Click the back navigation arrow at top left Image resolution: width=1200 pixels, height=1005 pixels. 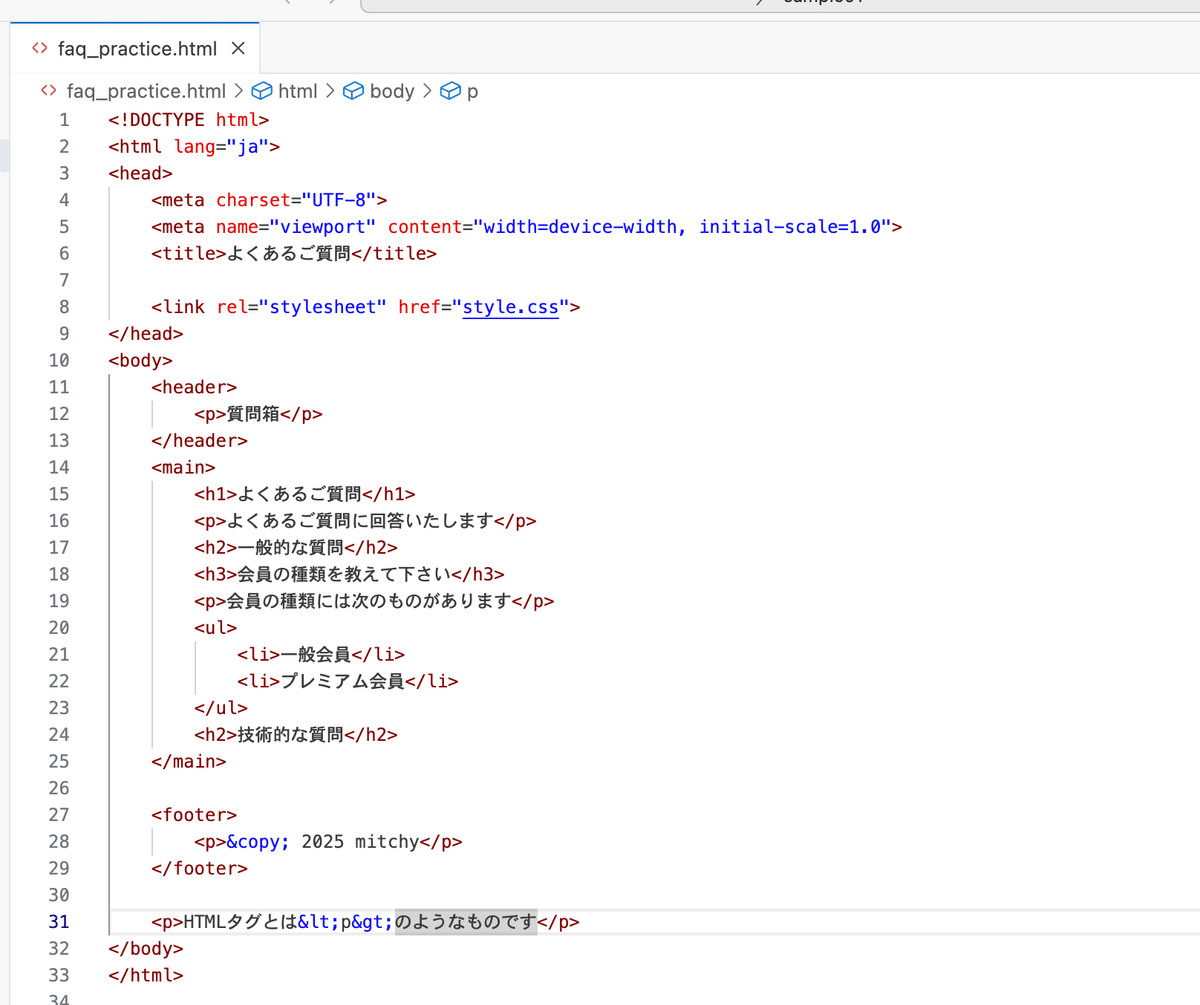tap(288, 3)
